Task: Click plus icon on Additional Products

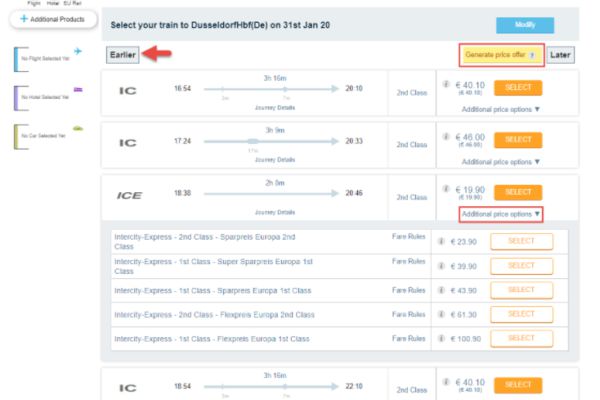Action: (25, 19)
